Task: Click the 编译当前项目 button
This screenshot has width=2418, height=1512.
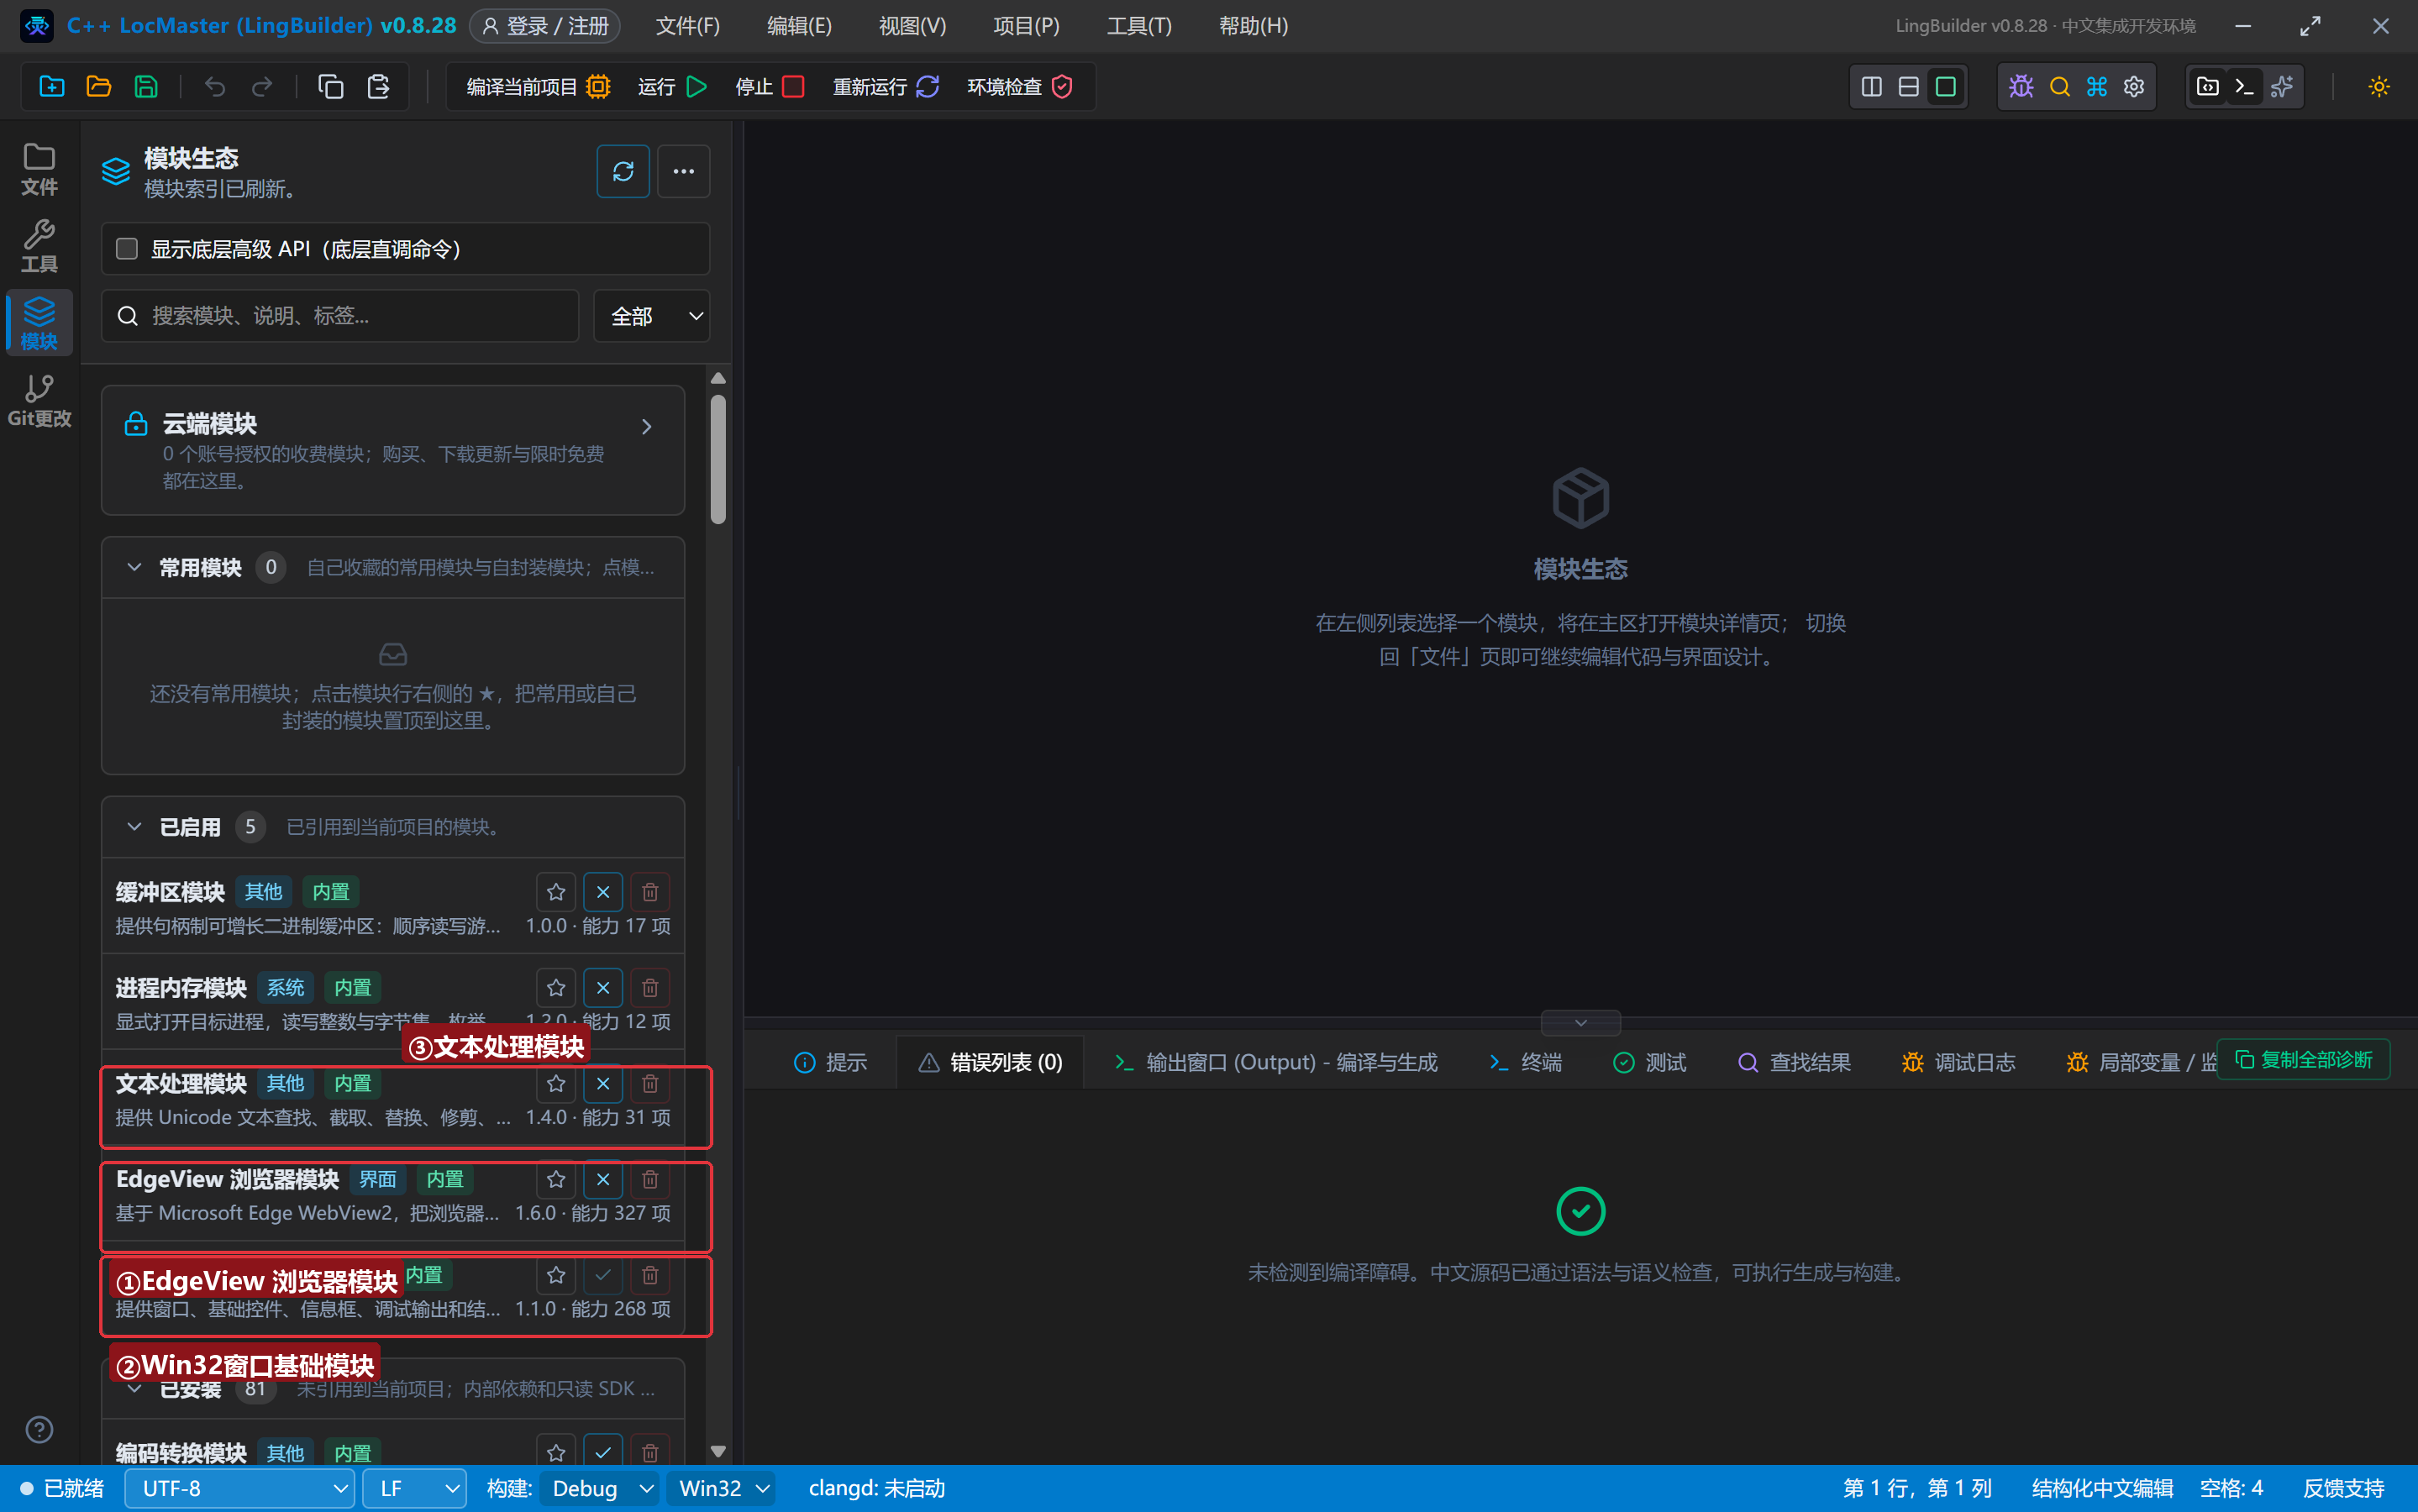Action: click(x=538, y=87)
